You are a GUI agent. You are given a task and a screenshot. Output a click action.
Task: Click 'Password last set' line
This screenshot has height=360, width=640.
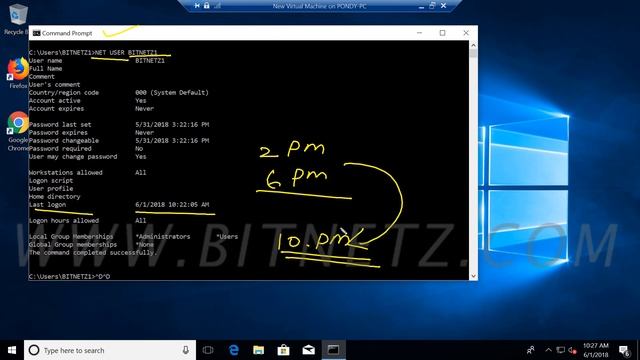click(60, 124)
